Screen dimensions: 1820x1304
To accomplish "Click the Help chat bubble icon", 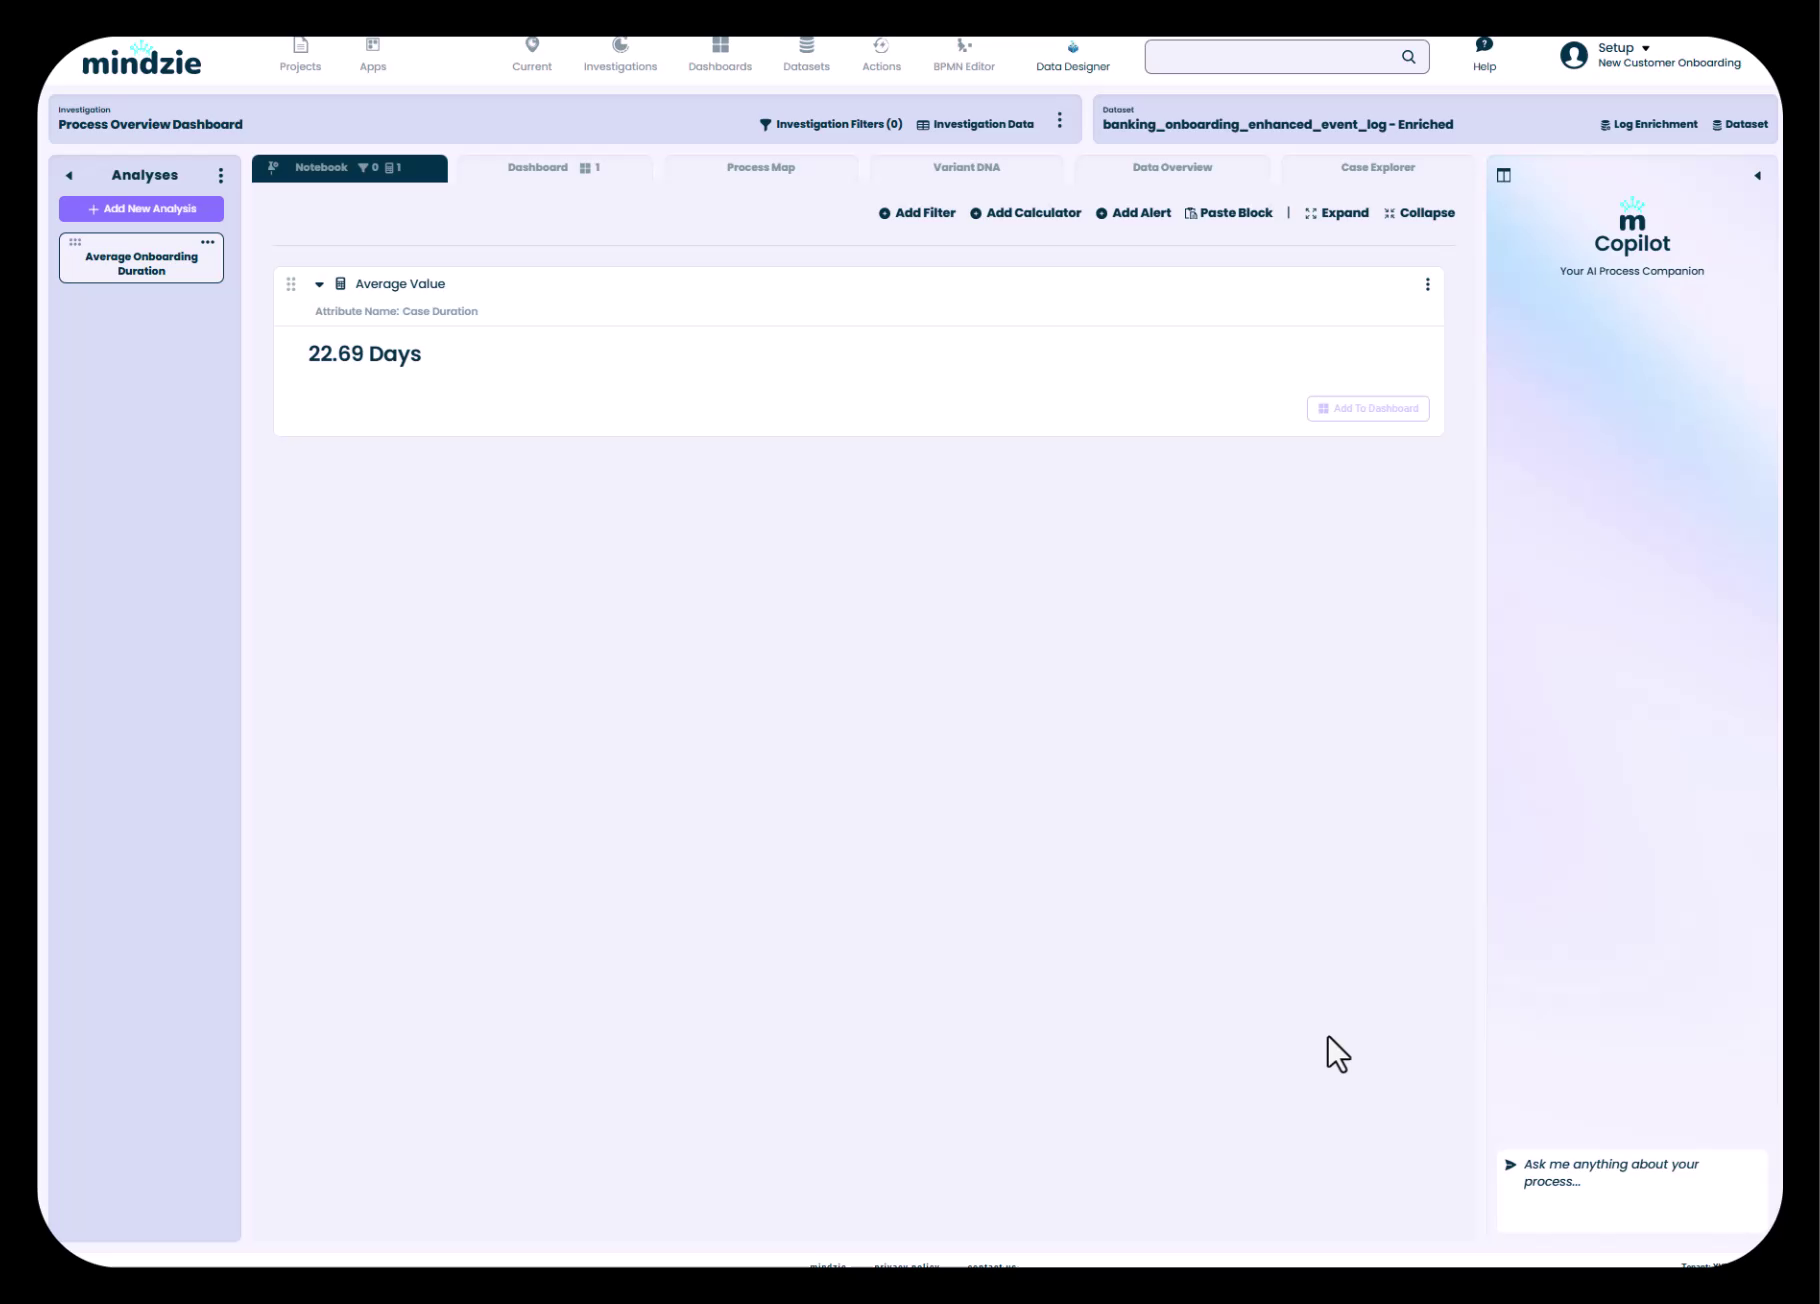I will (x=1484, y=45).
